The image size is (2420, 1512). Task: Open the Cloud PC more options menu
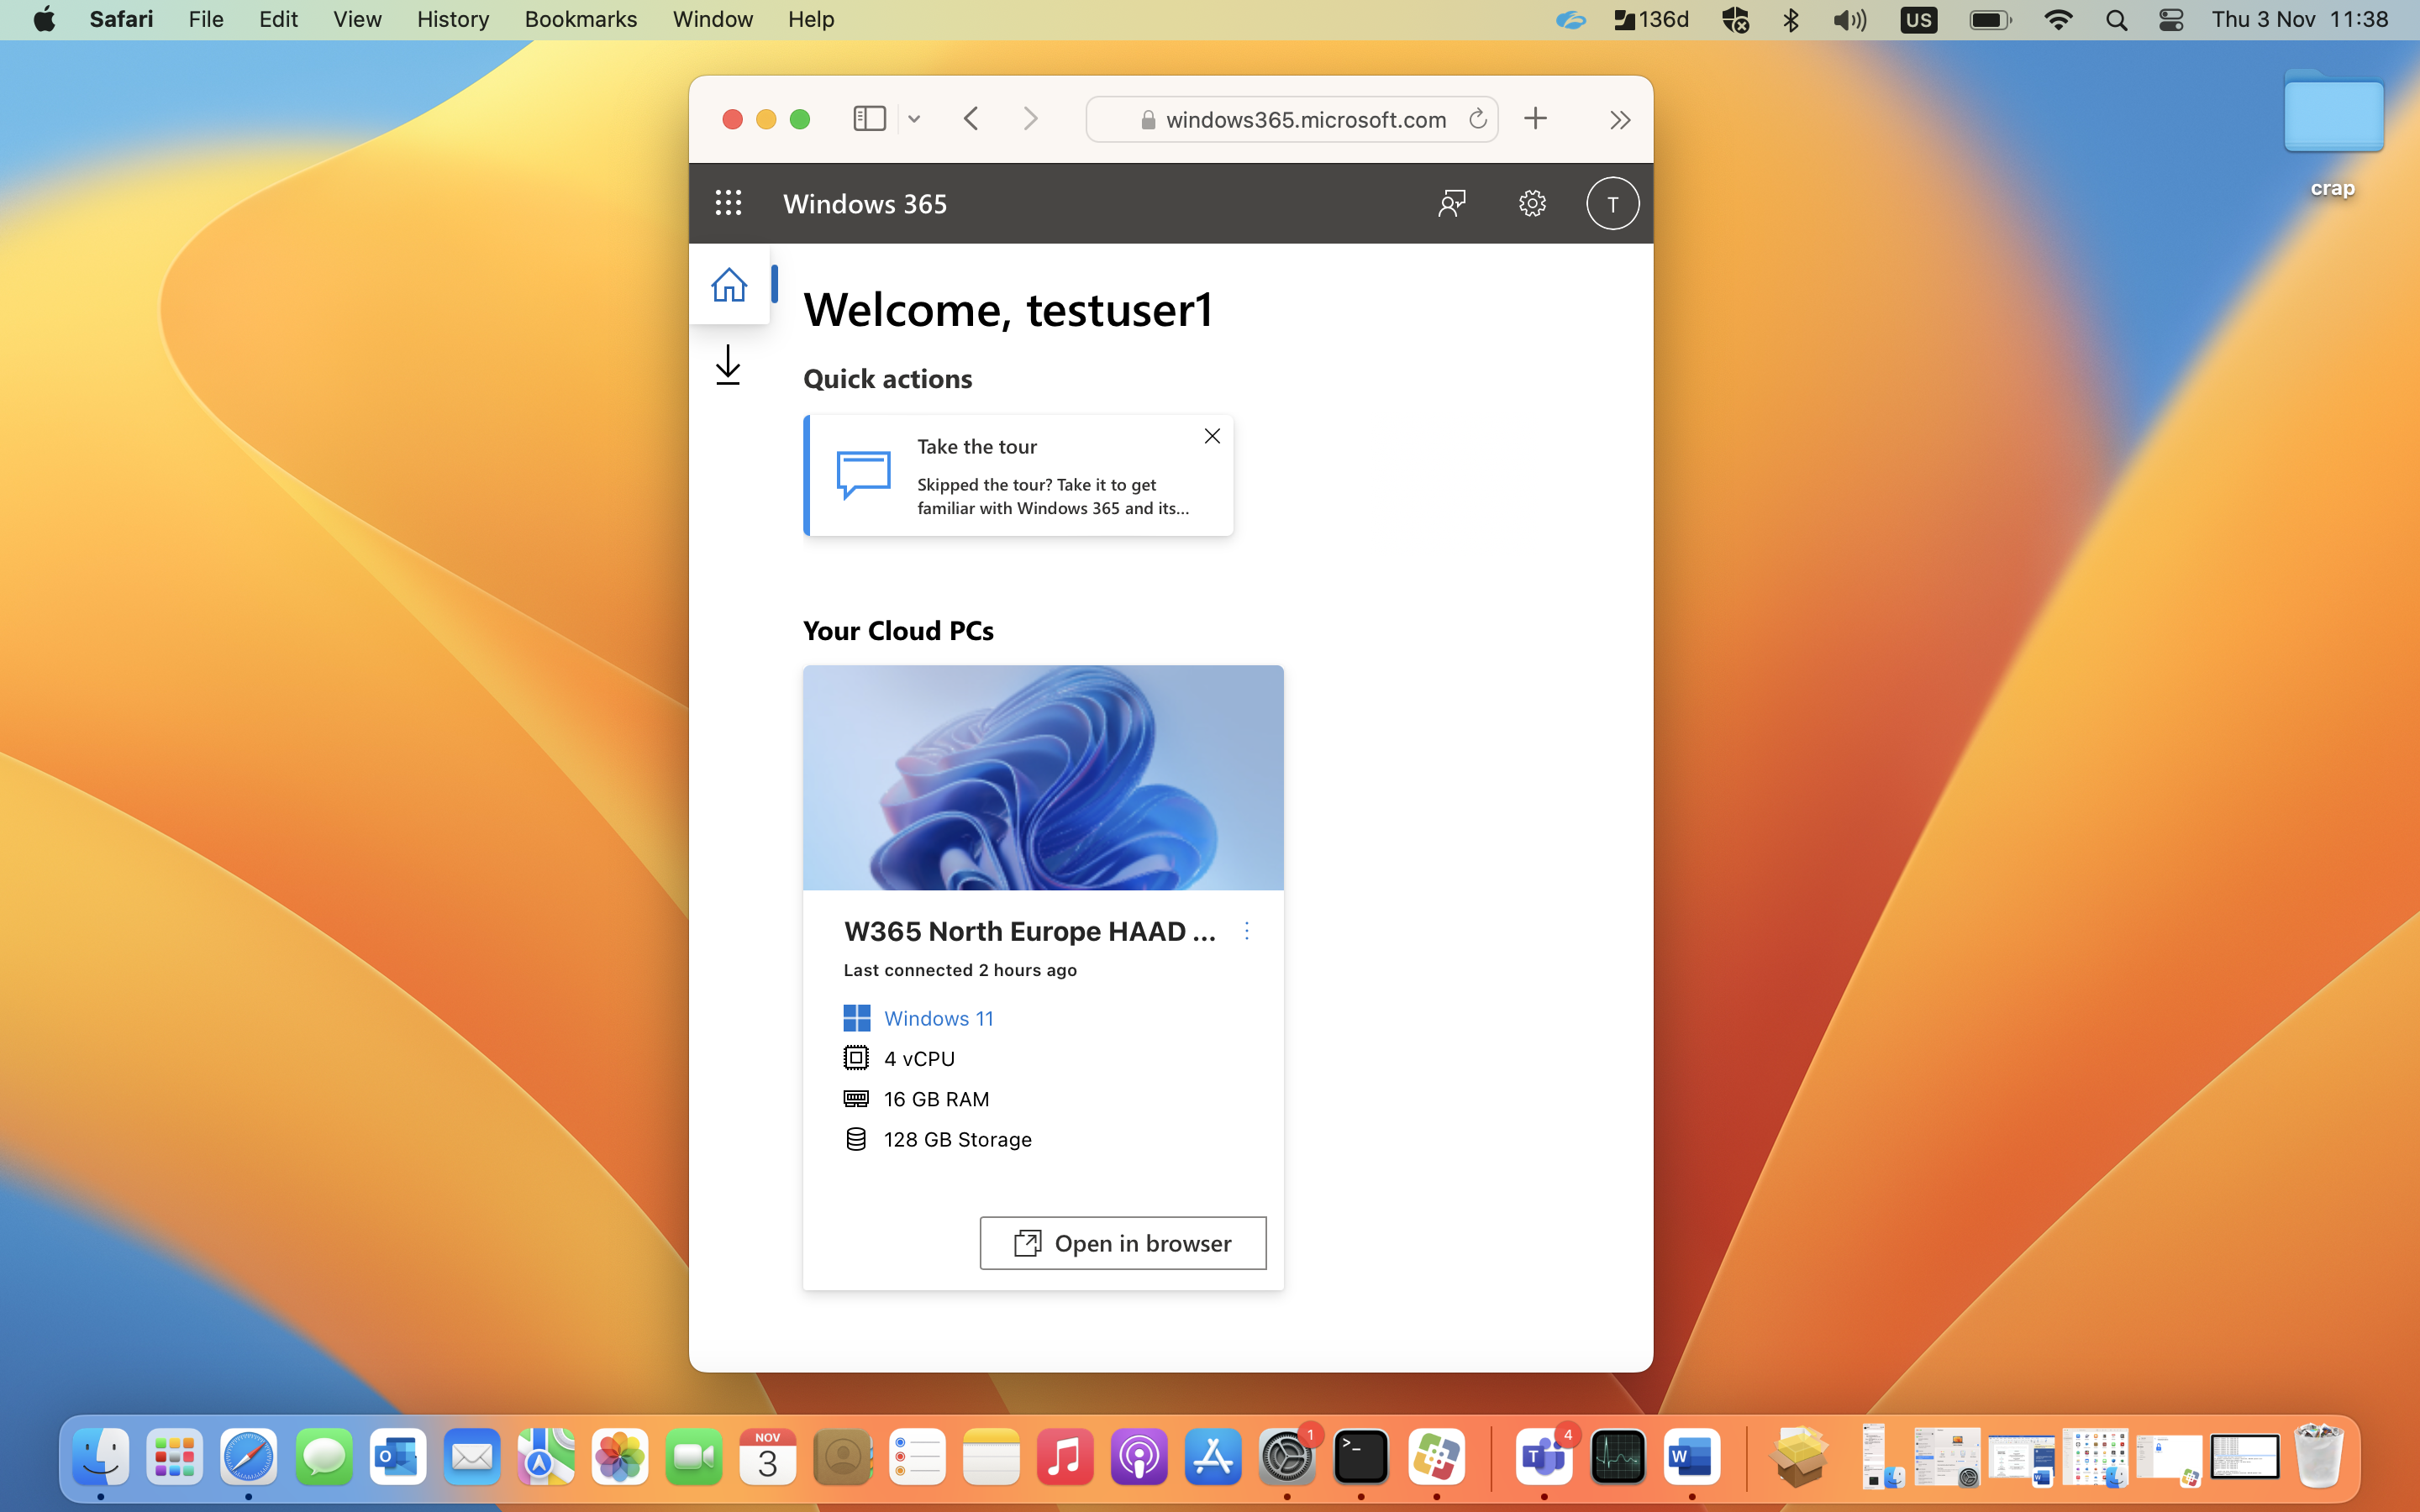click(x=1246, y=931)
